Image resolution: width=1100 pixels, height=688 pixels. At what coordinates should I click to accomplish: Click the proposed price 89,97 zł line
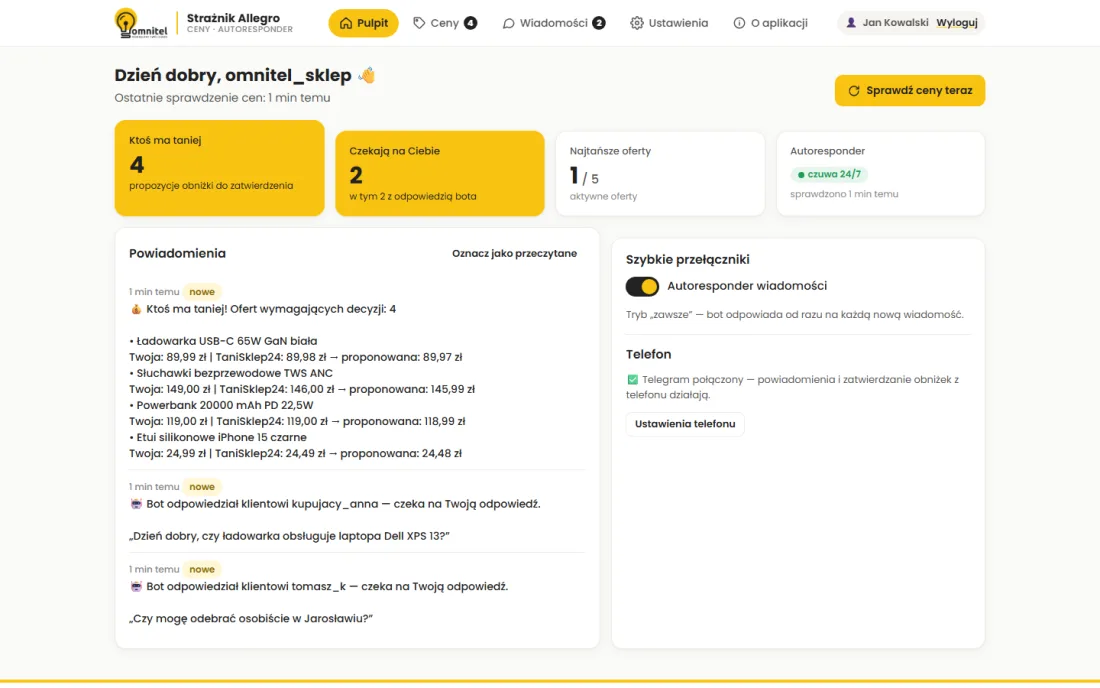click(x=295, y=357)
